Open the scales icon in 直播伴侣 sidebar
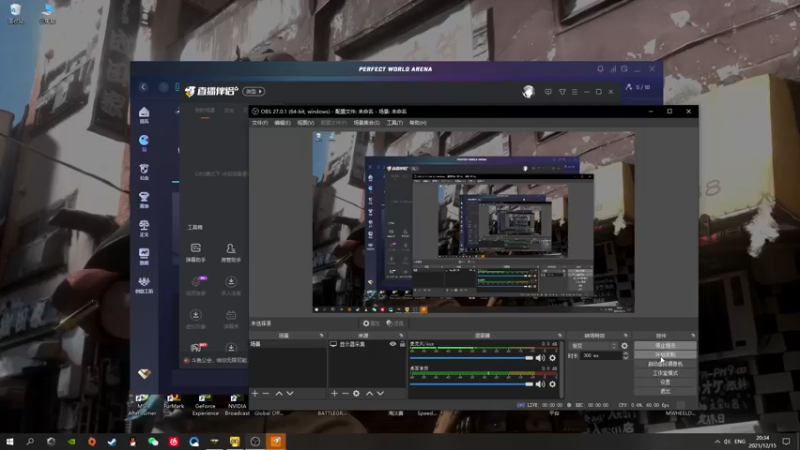The image size is (800, 450). click(x=144, y=228)
